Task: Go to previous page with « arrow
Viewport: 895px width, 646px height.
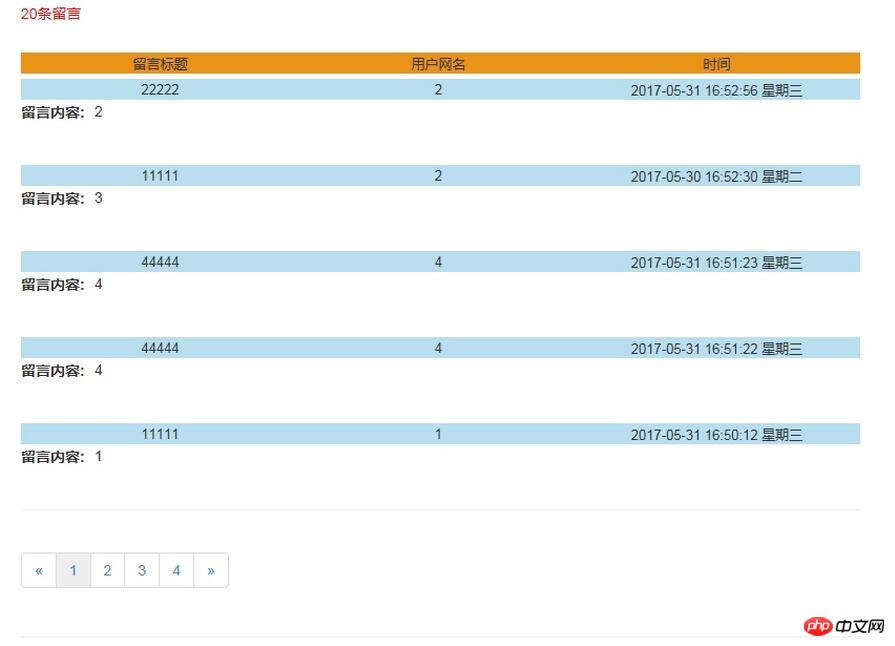Action: tap(39, 571)
